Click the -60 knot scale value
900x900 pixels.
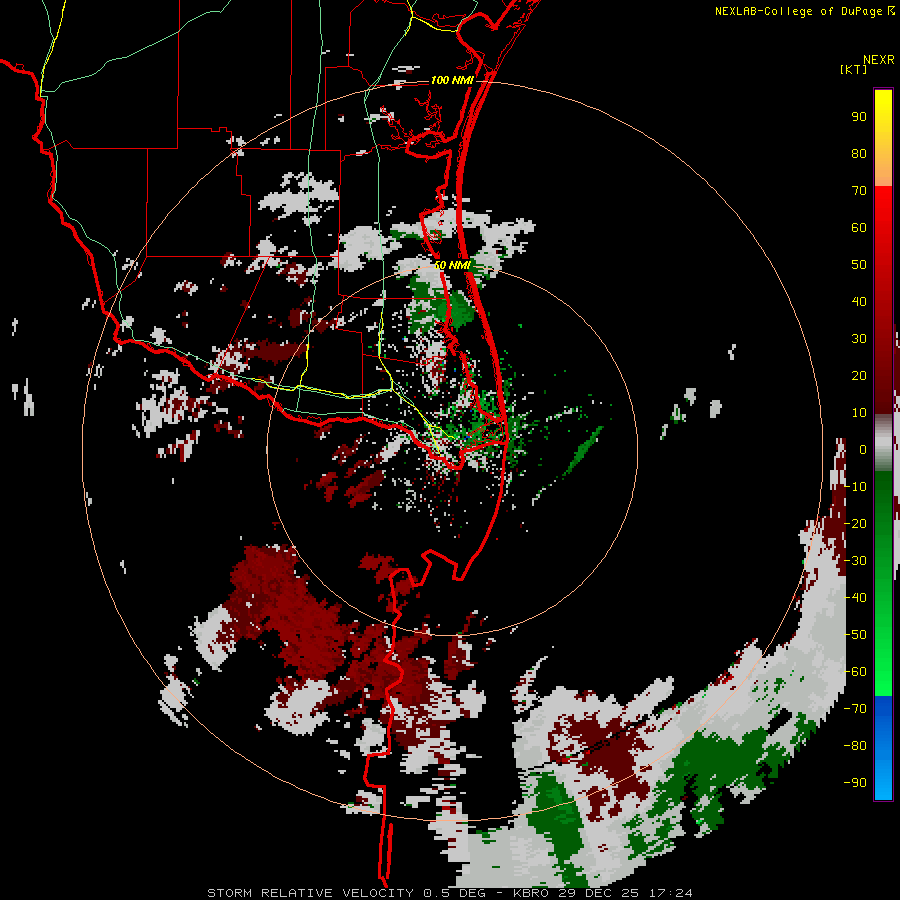(855, 672)
